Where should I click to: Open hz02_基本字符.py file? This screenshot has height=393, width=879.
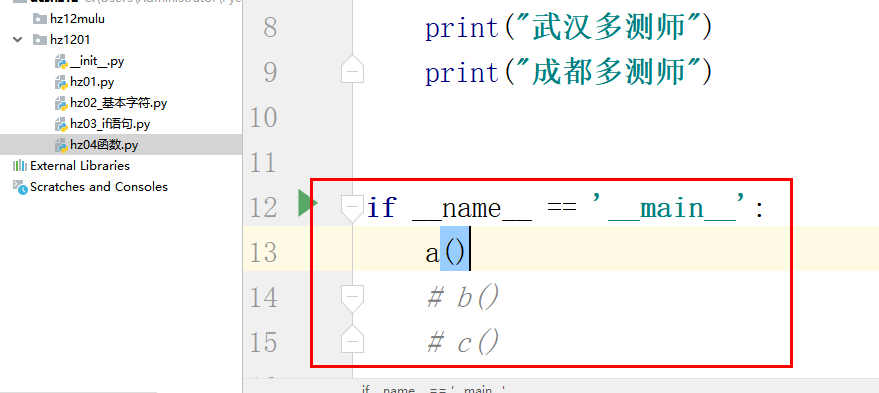click(x=118, y=103)
